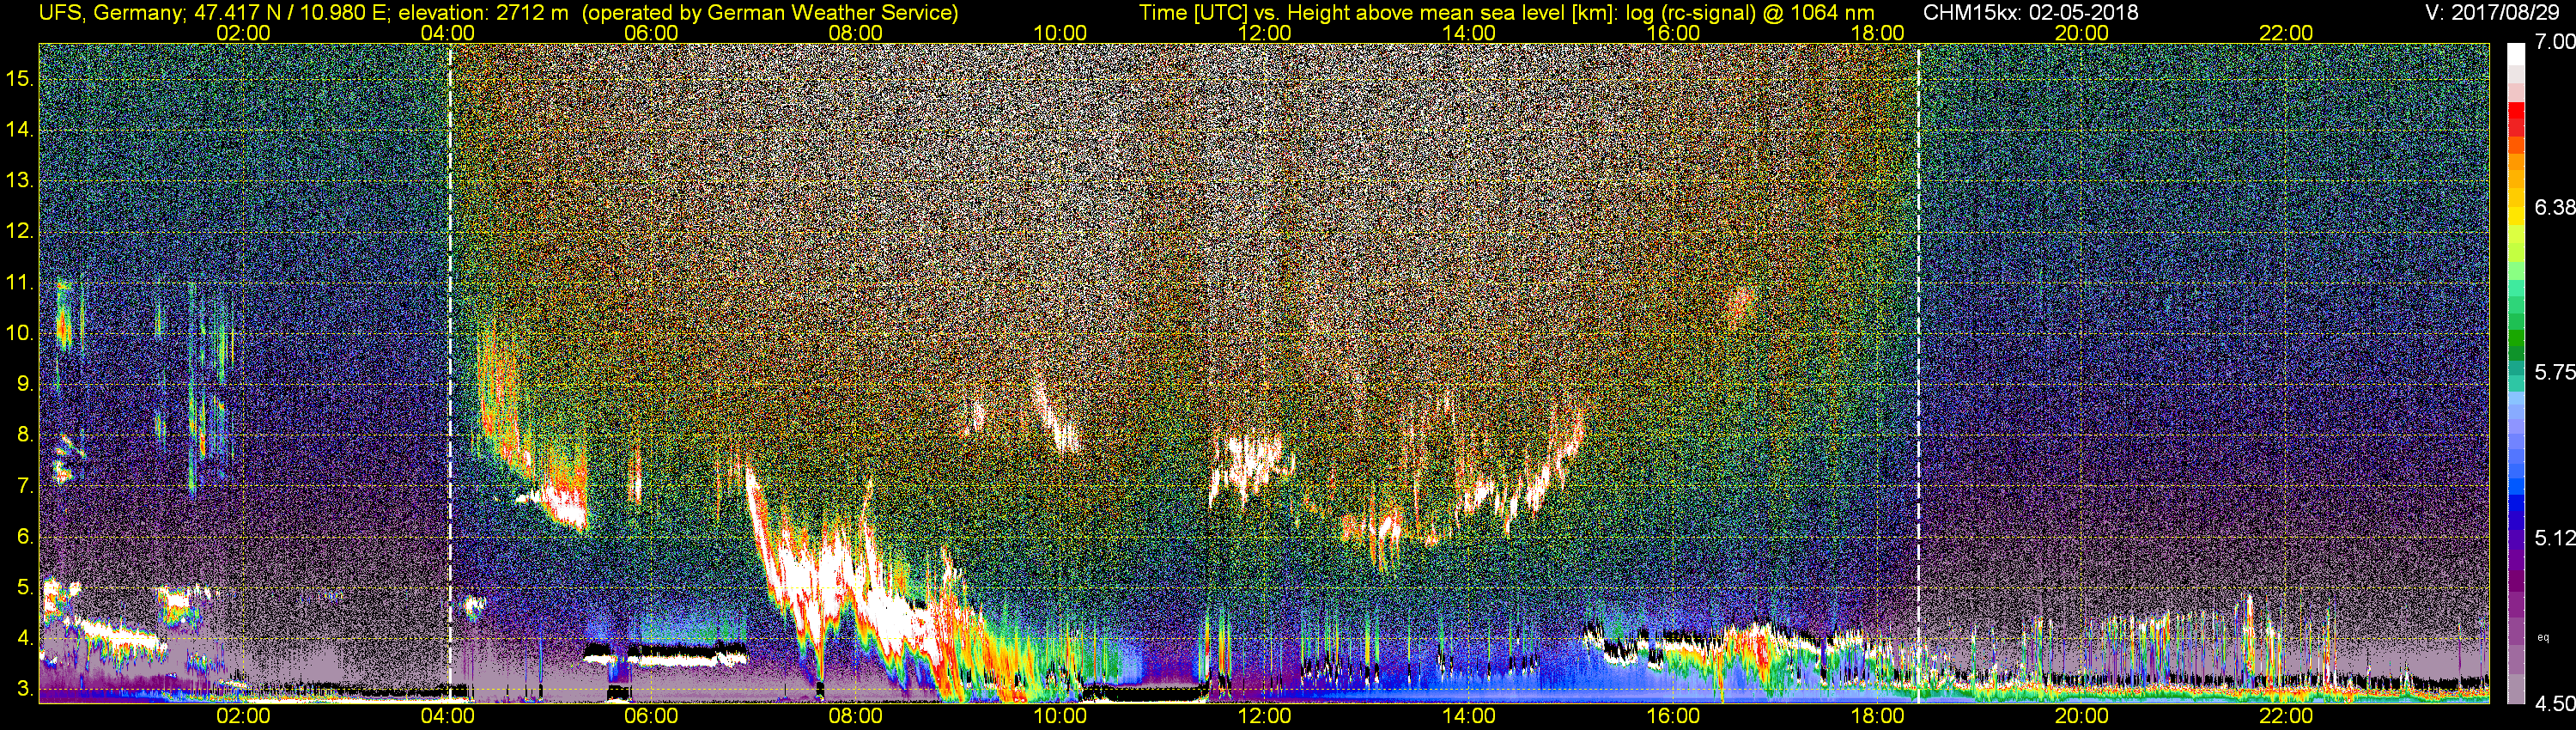This screenshot has height=730, width=2576.
Task: Click the 02:00 label on the bottom time axis
Action: coord(243,716)
